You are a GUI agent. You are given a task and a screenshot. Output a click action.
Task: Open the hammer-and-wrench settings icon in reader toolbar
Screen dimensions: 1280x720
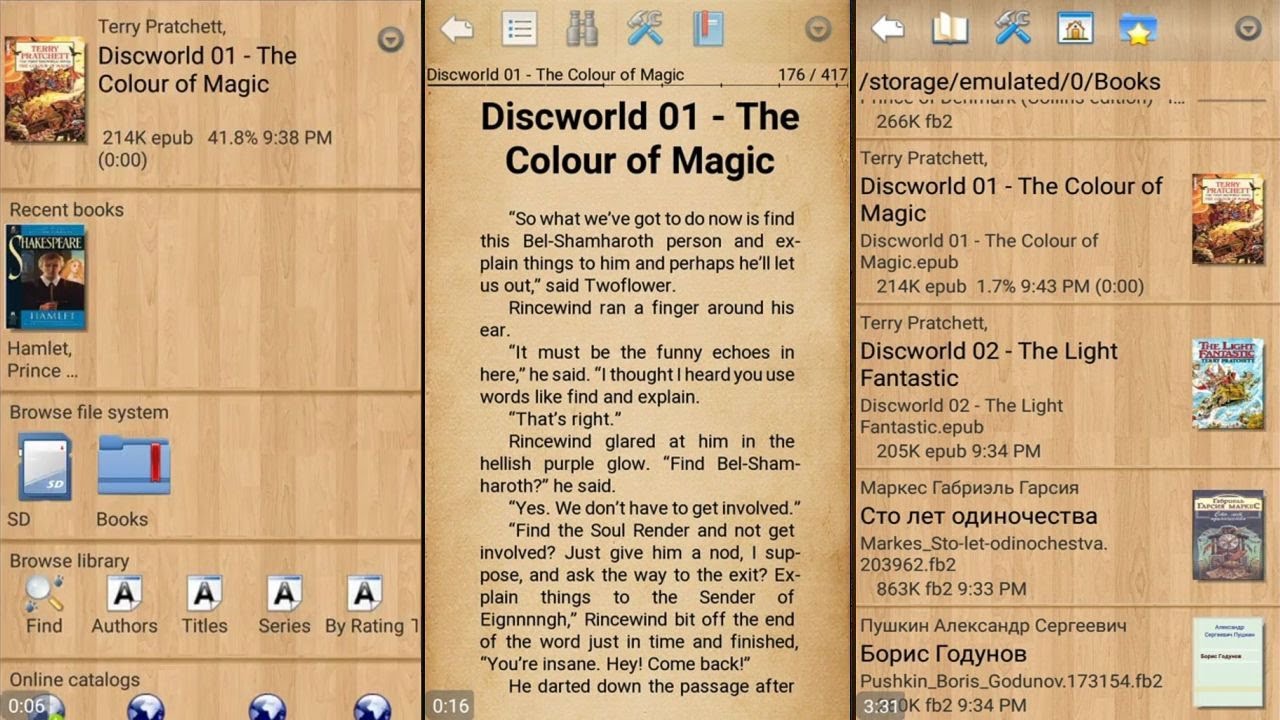pyautogui.click(x=645, y=29)
